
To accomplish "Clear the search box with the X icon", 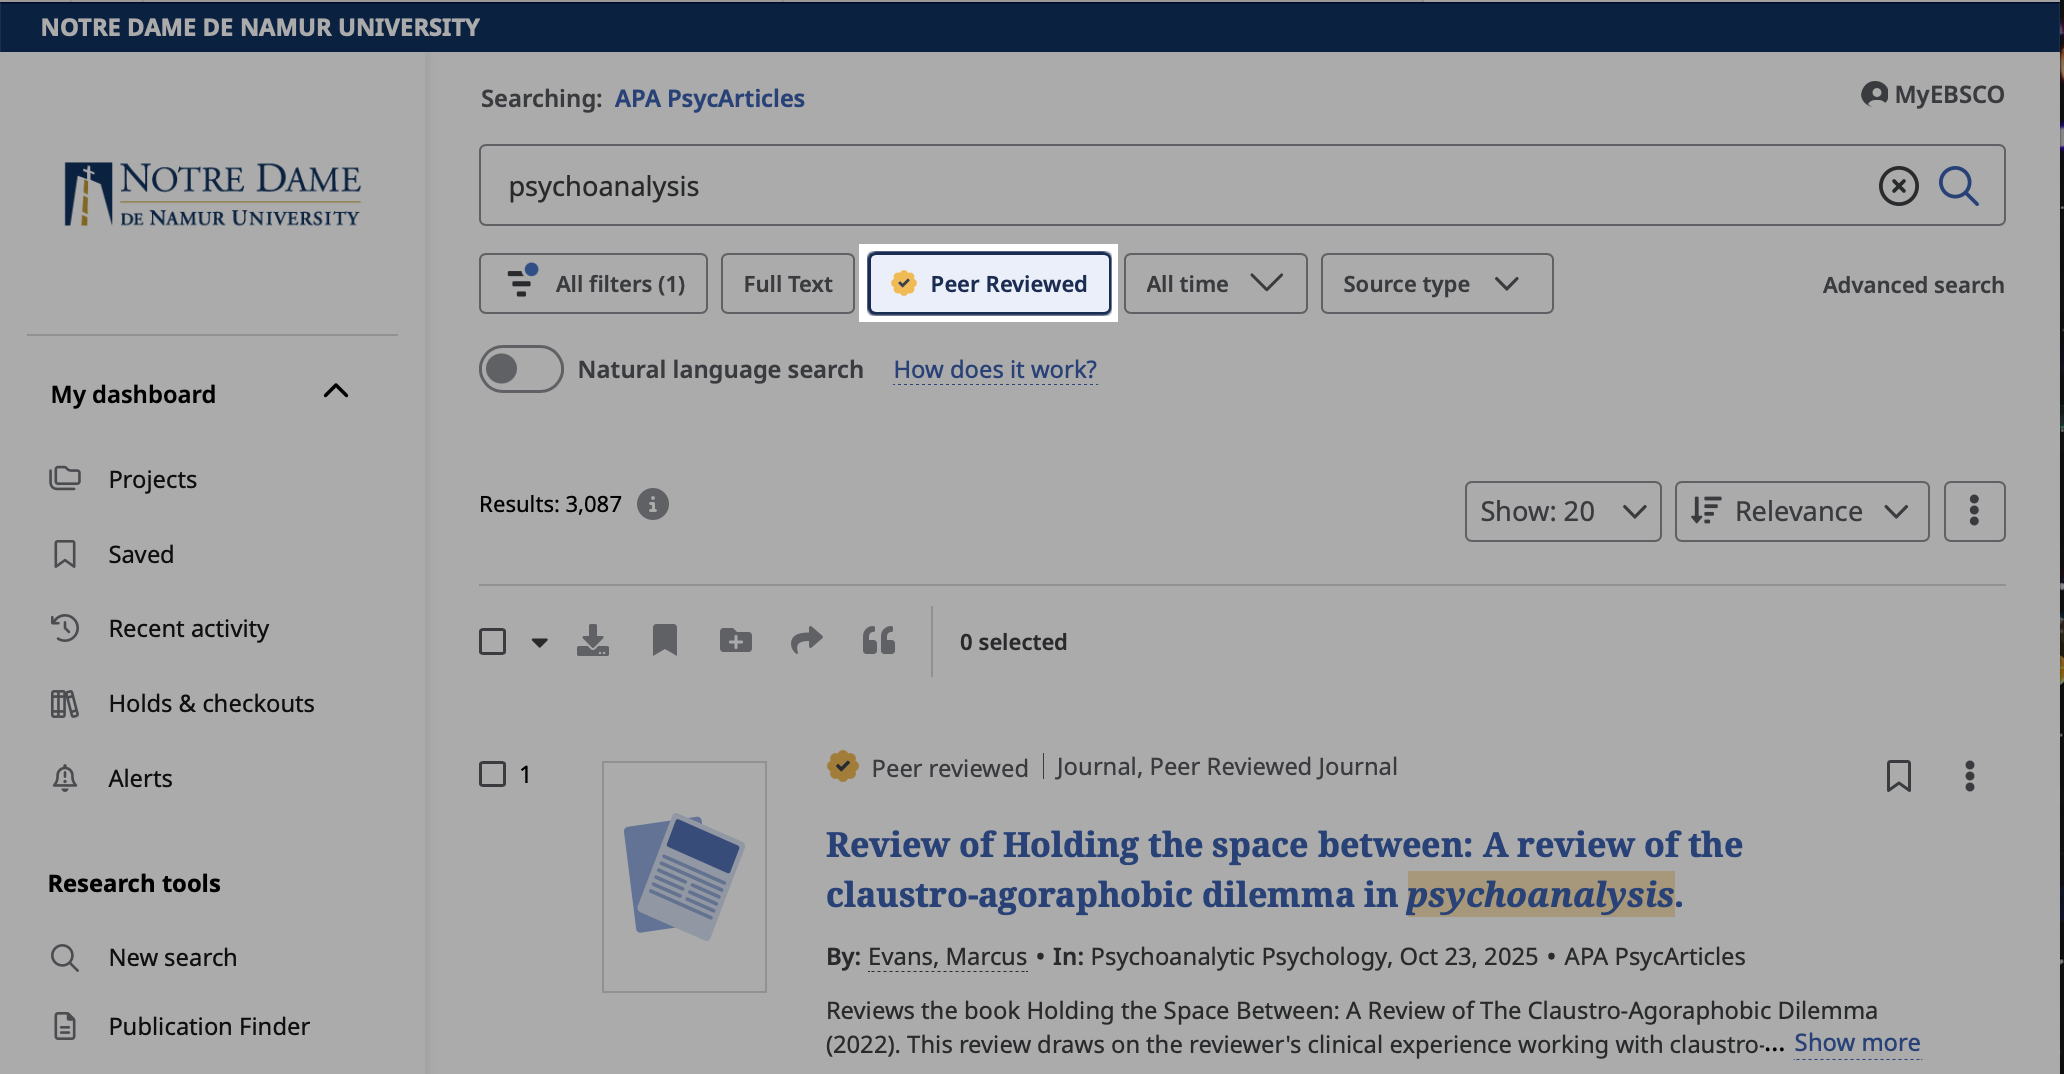I will (1898, 185).
